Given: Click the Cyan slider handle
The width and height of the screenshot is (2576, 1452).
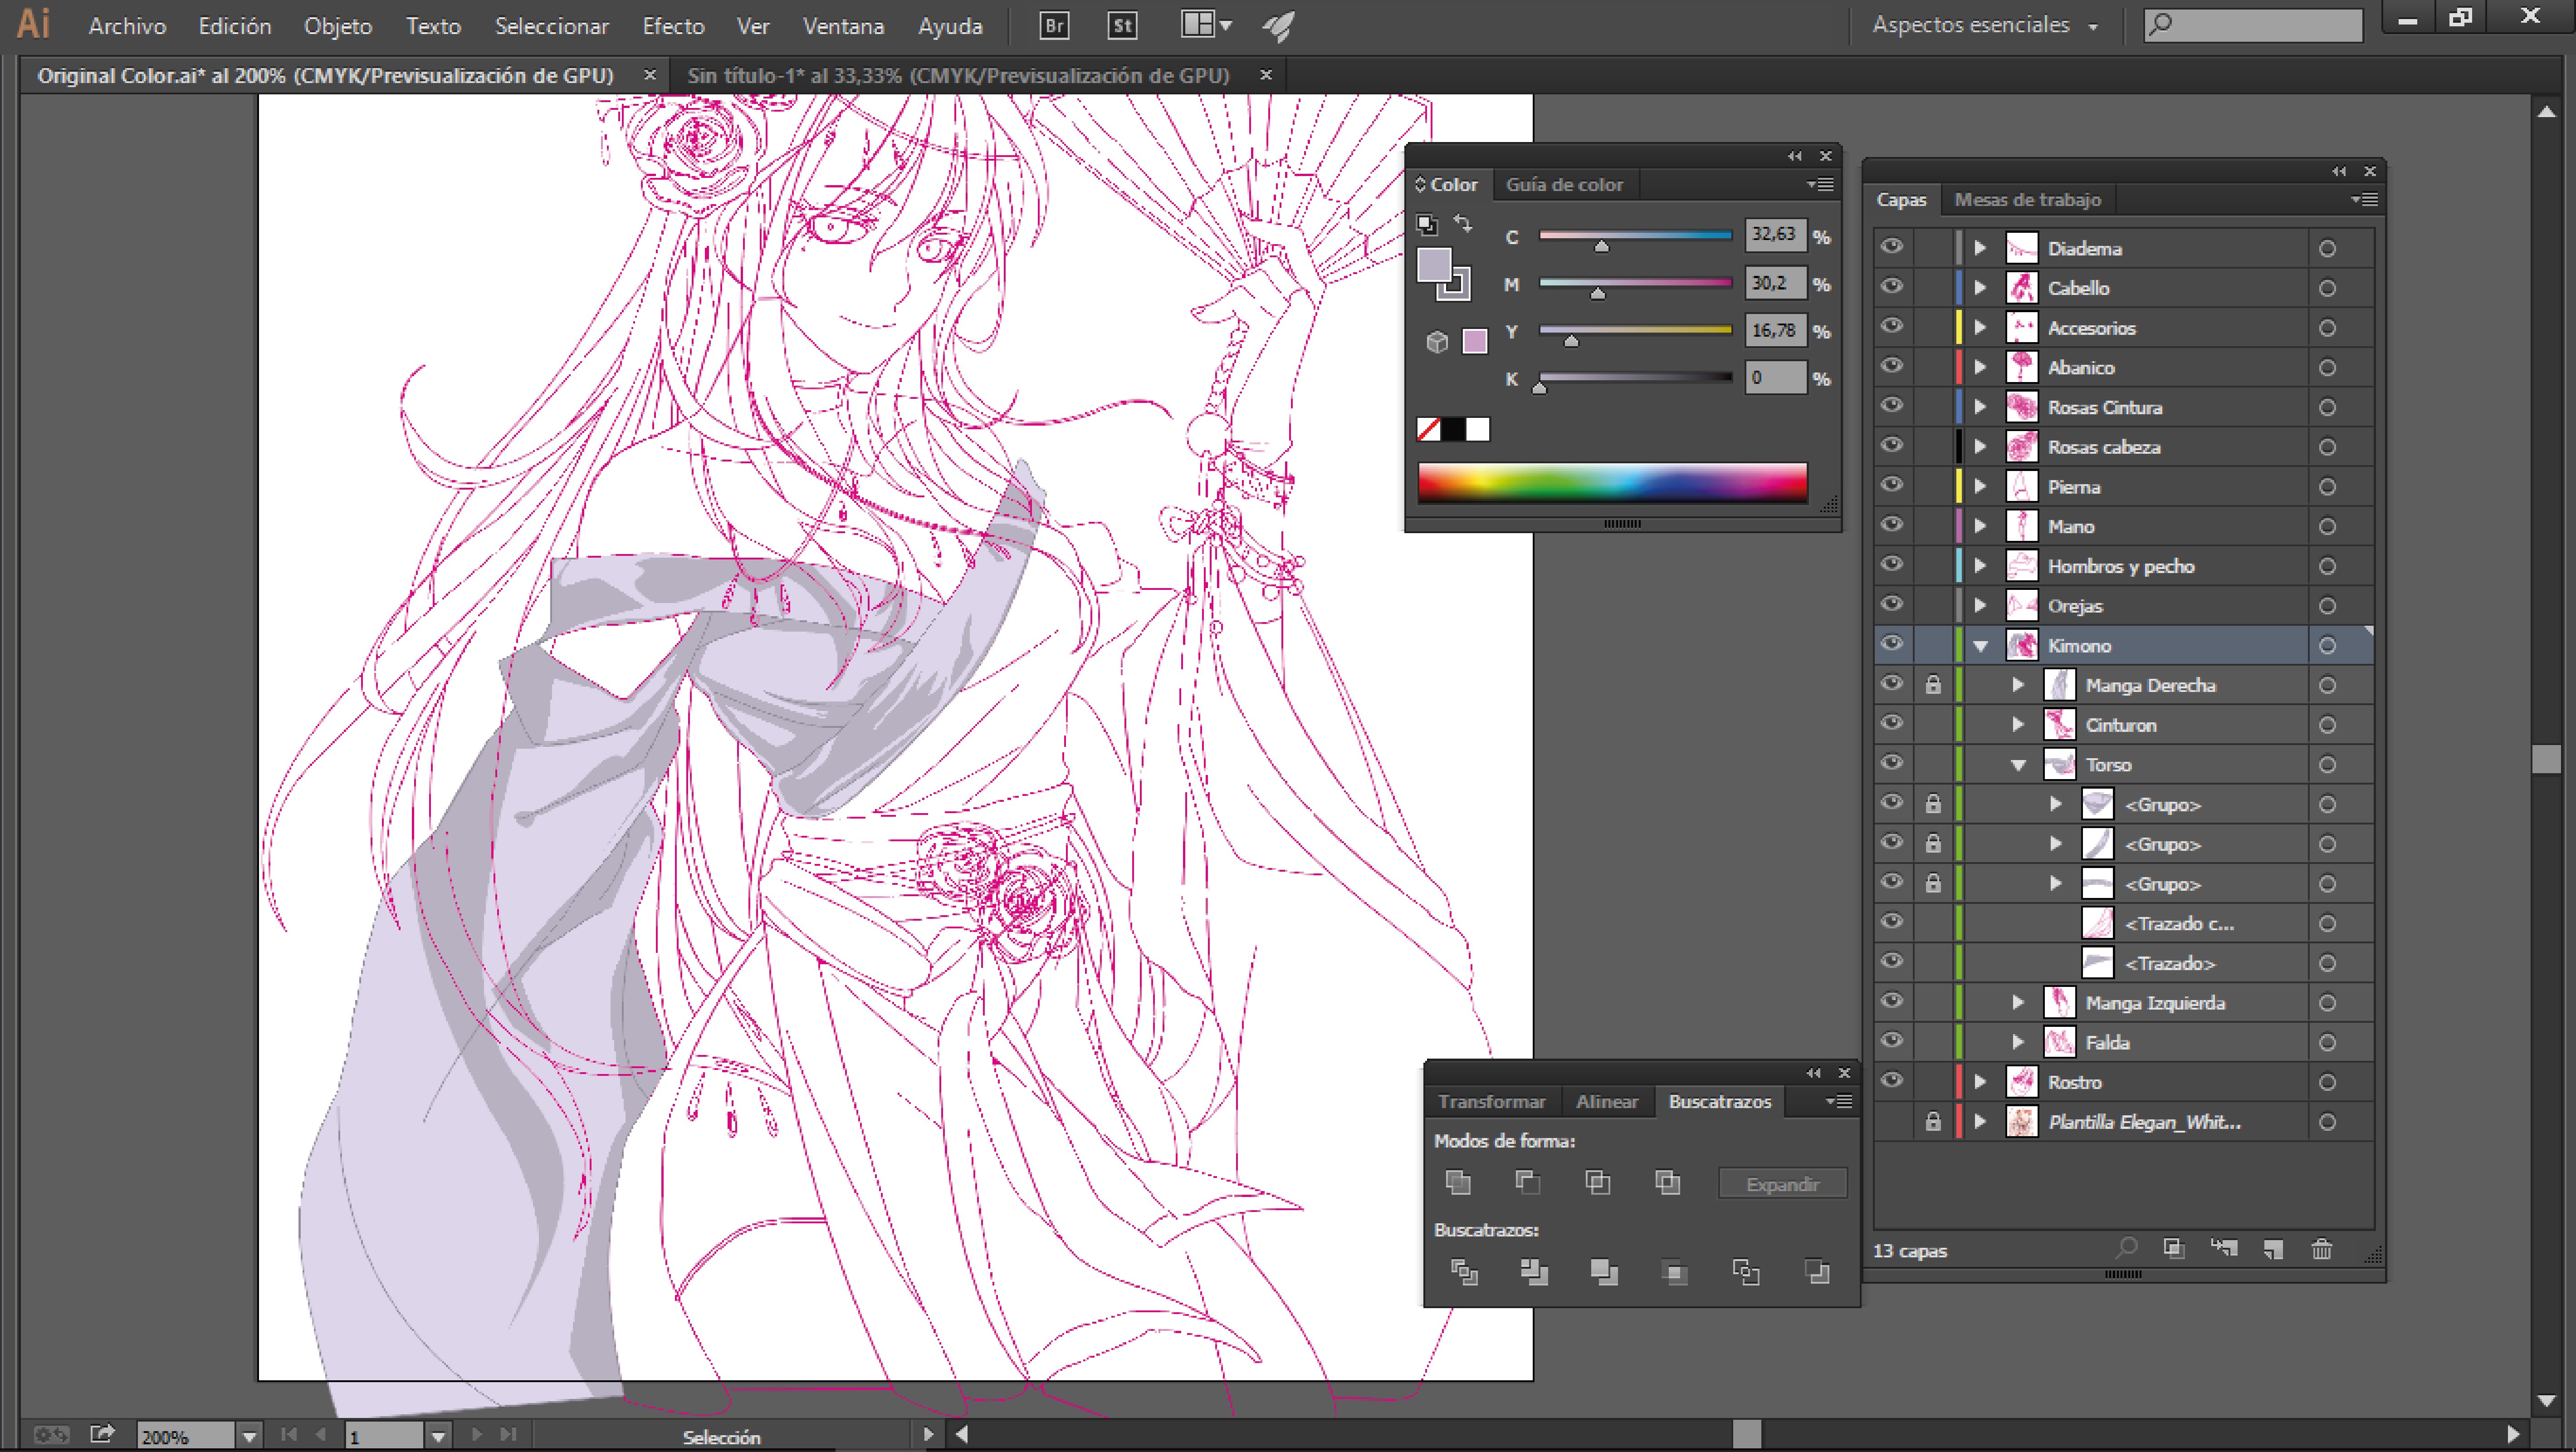Looking at the screenshot, I should point(1602,246).
